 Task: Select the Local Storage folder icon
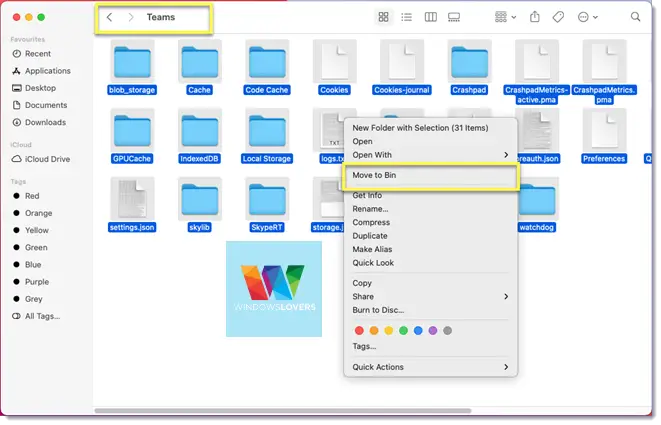point(267,131)
